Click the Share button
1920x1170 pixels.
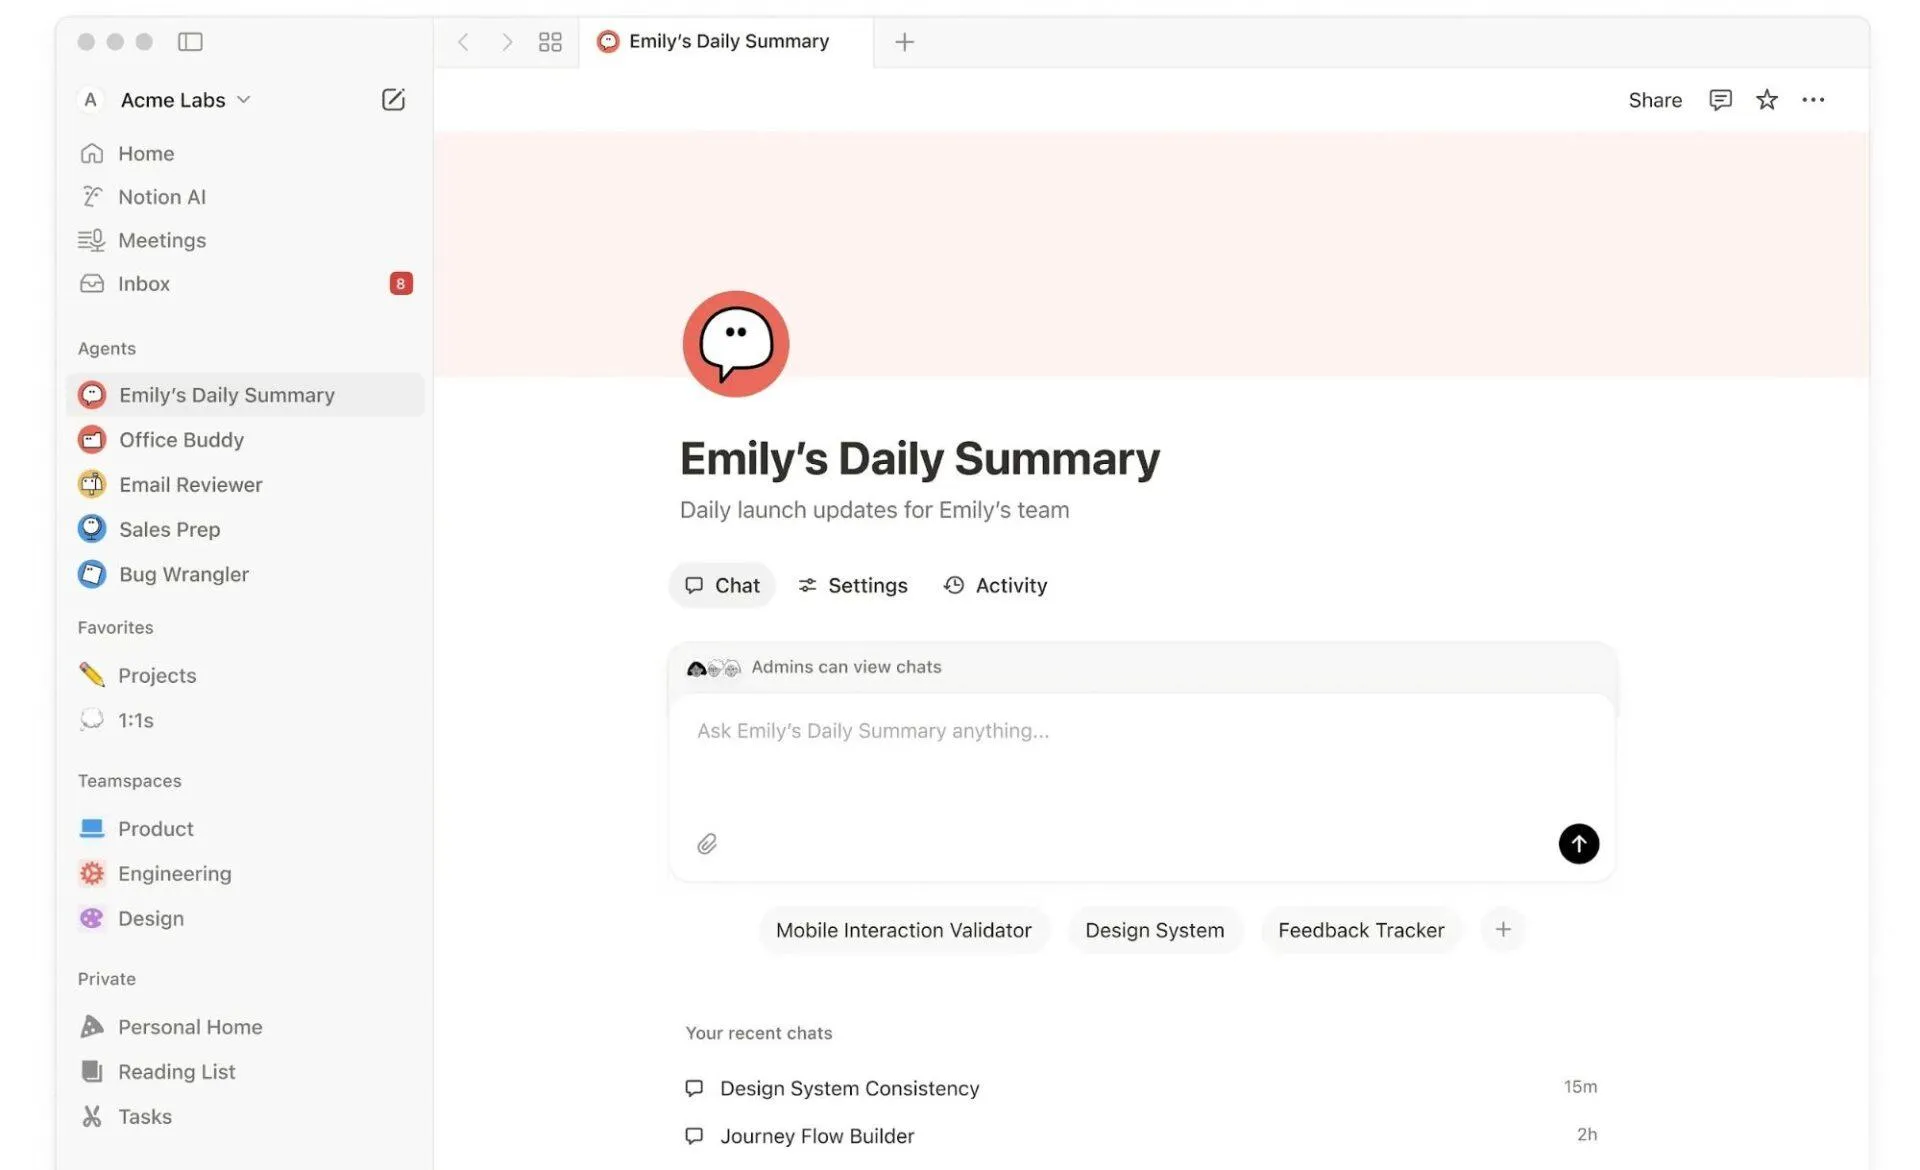point(1654,99)
